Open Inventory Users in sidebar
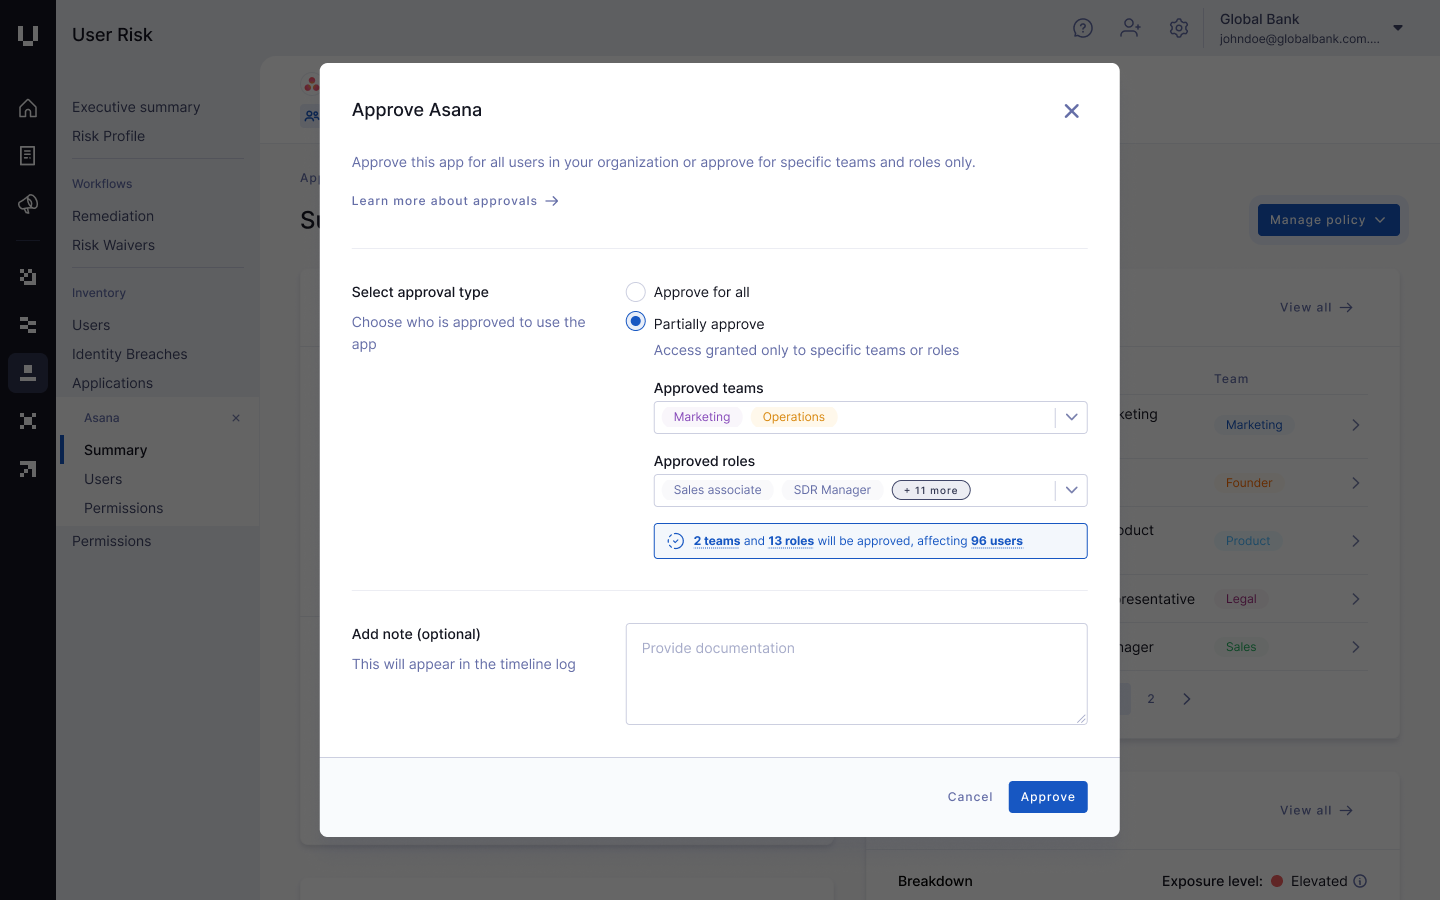This screenshot has width=1440, height=900. [x=91, y=325]
